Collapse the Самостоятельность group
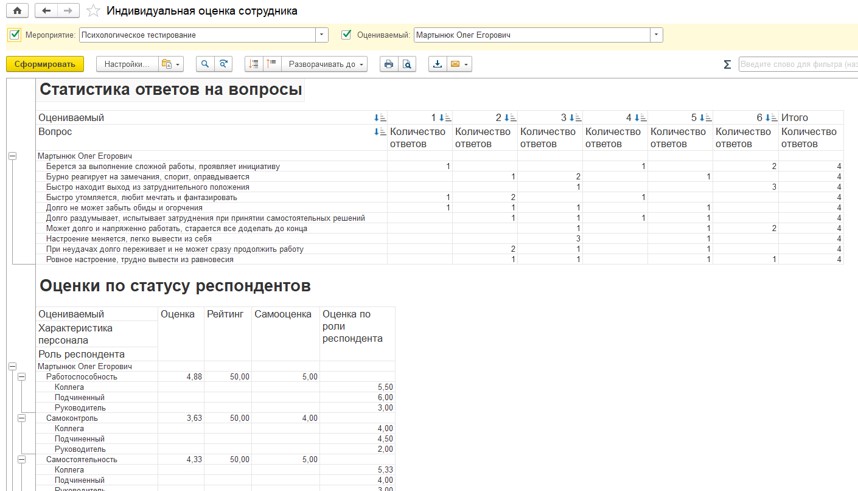This screenshot has width=858, height=491. point(21,459)
